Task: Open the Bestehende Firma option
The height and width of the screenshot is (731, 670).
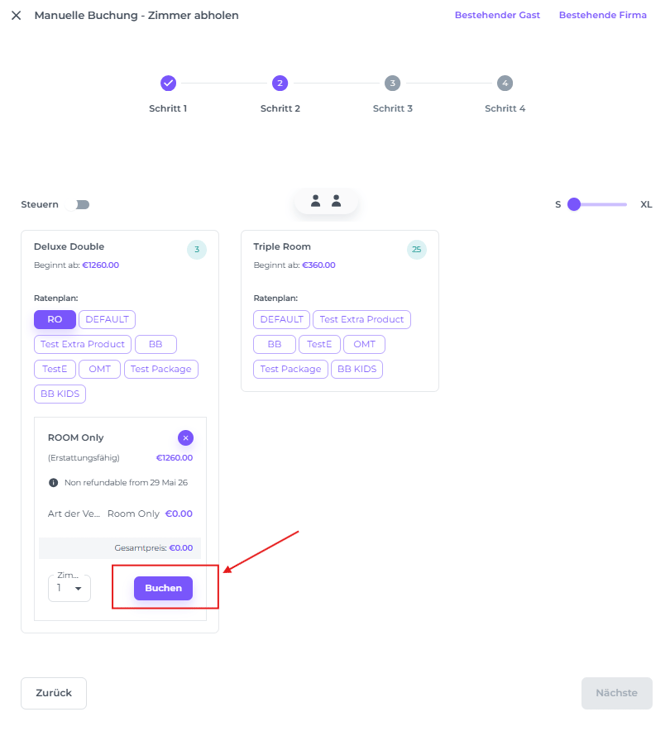Action: tap(602, 16)
